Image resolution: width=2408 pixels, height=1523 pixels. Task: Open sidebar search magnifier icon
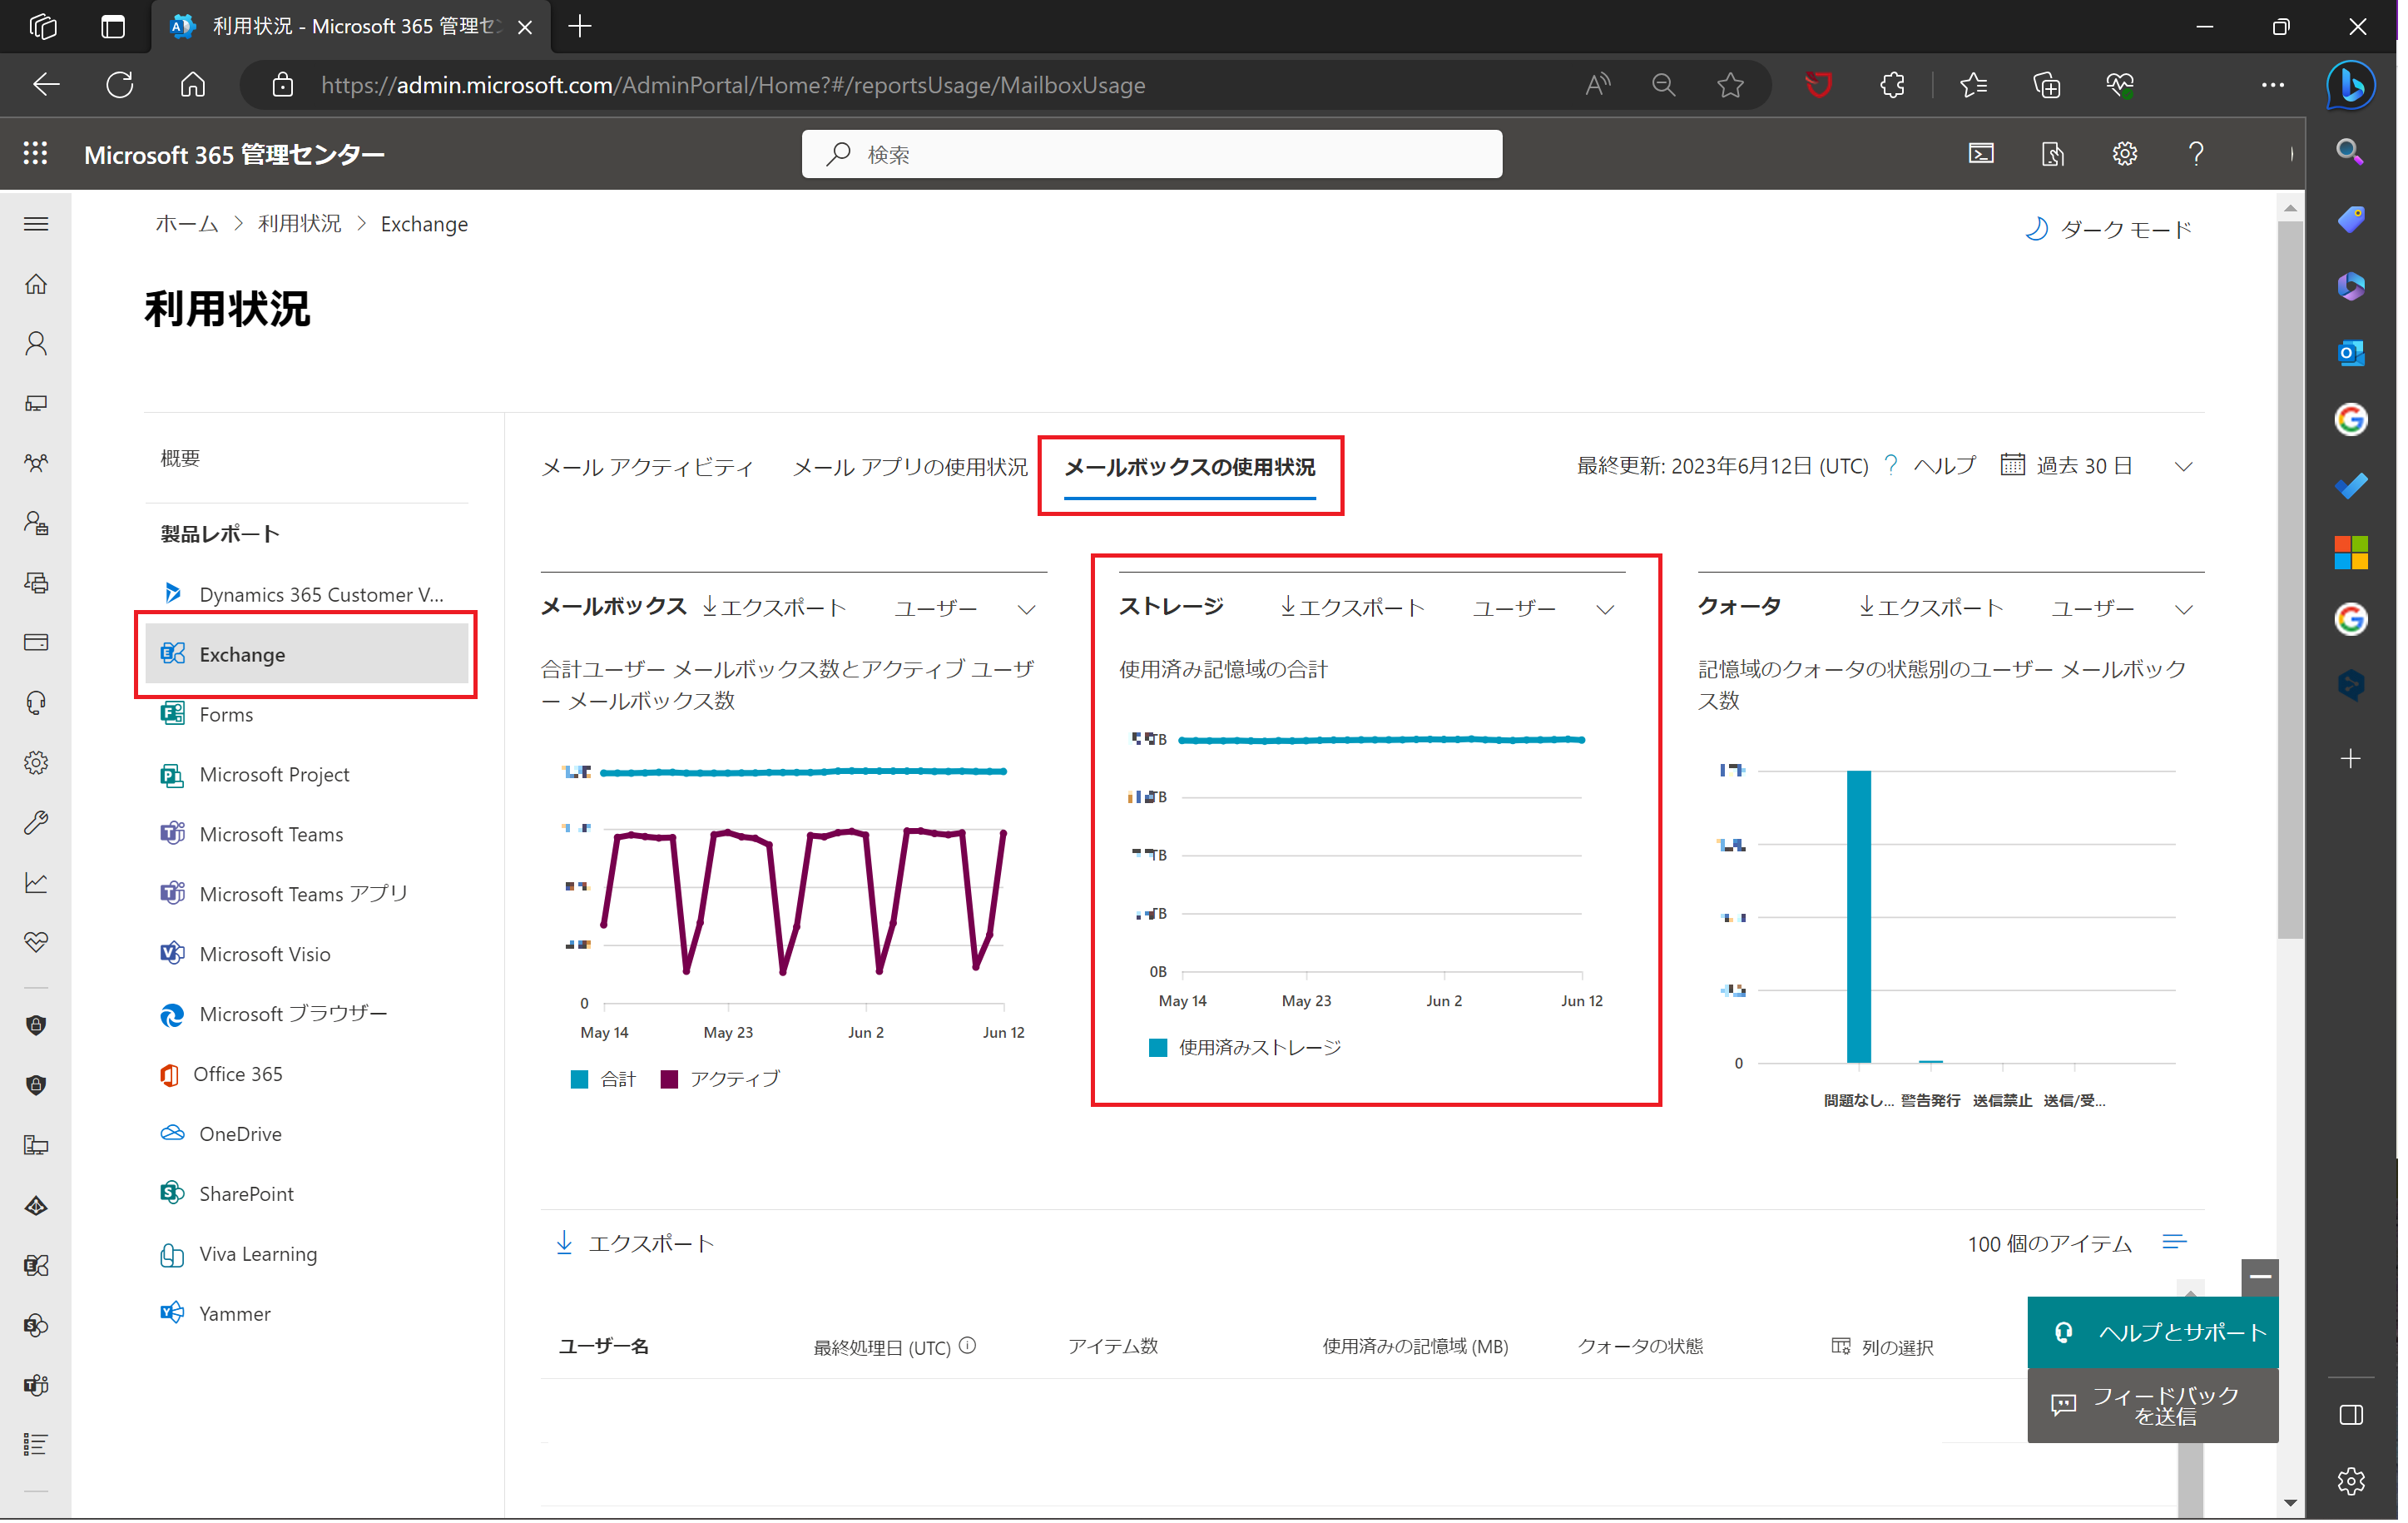point(2351,152)
